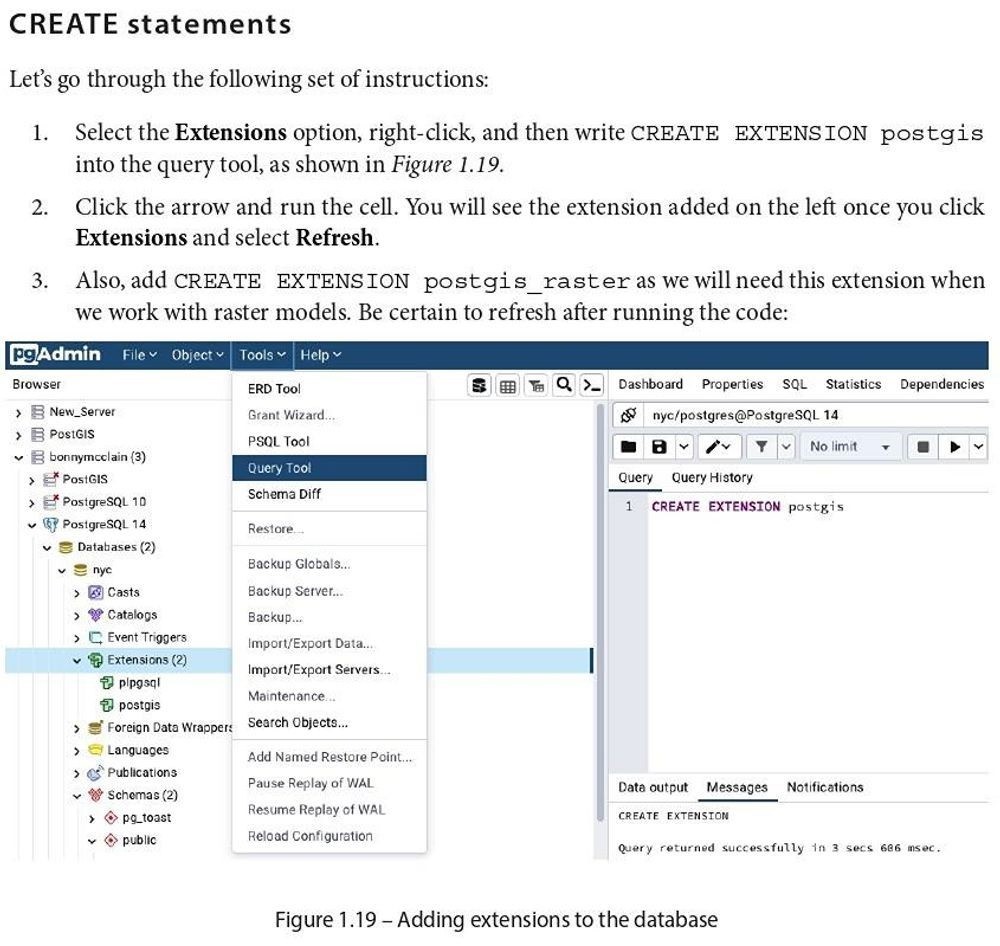The image size is (1000, 946).
Task: Click the Filter funnel icon
Action: pyautogui.click(x=761, y=447)
